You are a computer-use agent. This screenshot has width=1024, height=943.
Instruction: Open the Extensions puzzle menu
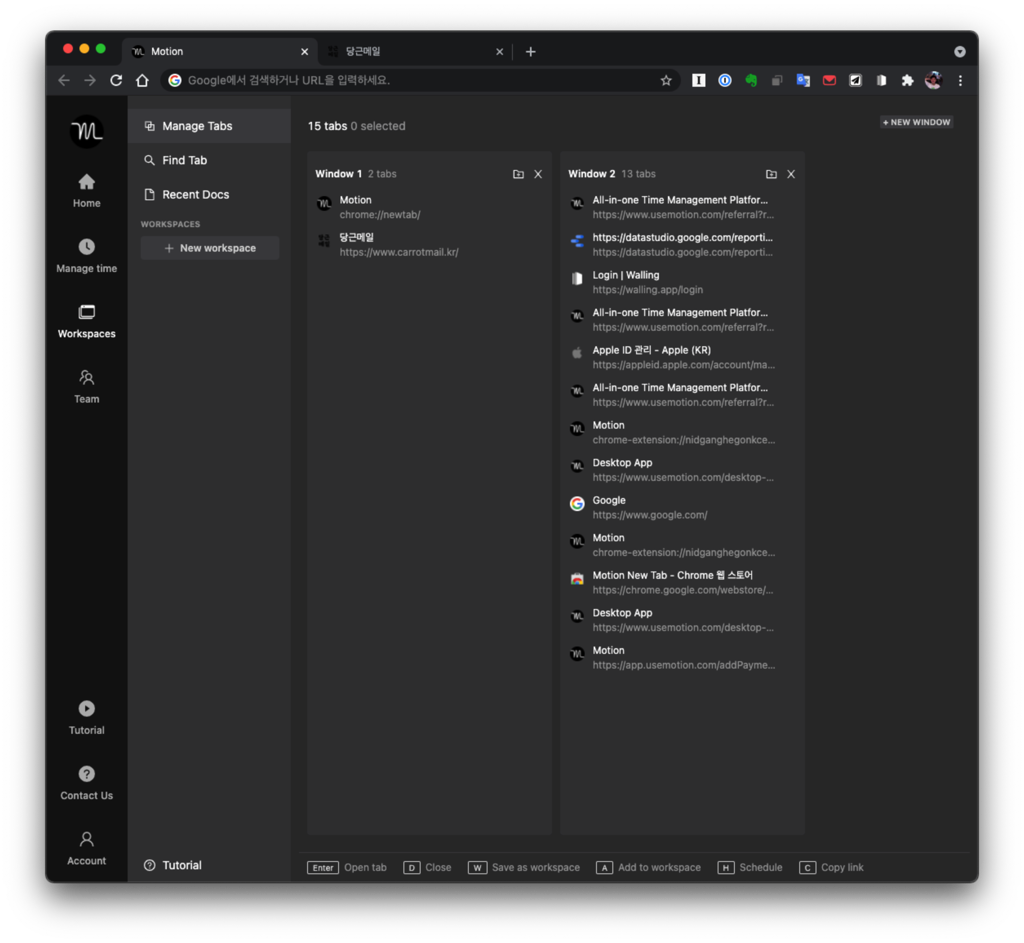[907, 80]
